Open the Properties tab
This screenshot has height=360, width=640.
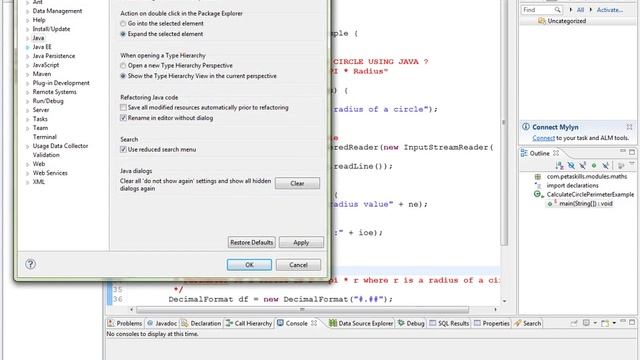click(492, 323)
